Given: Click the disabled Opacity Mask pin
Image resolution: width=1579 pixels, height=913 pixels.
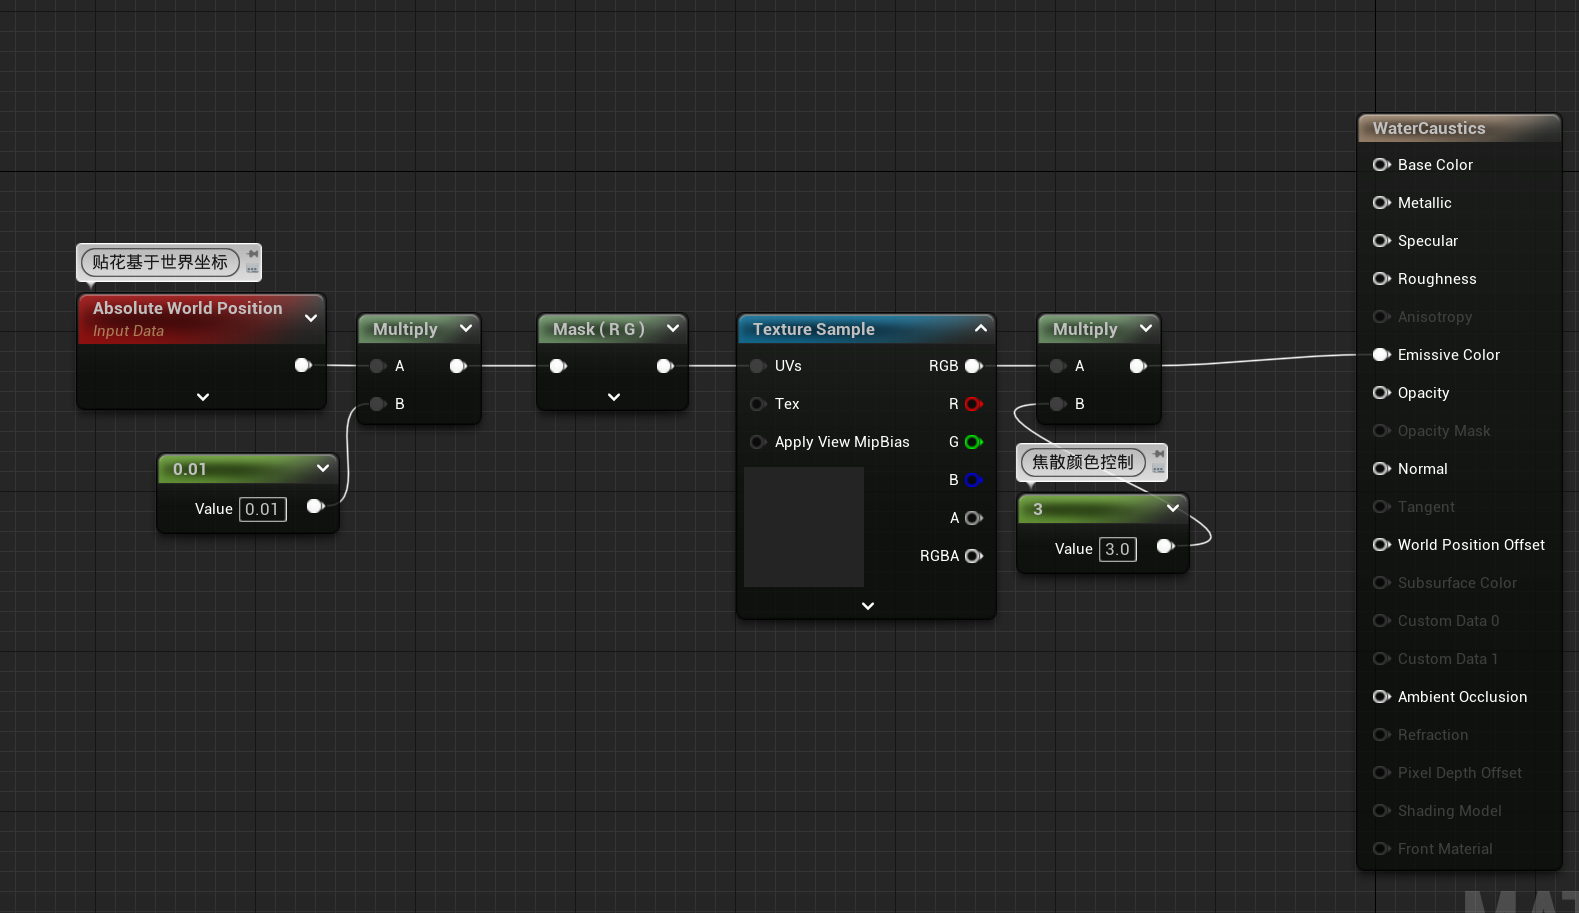Looking at the screenshot, I should (x=1382, y=431).
